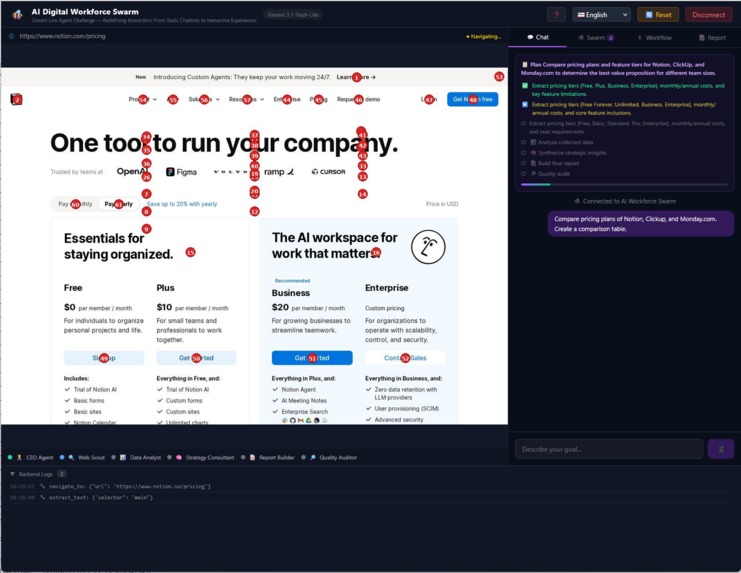Screen dimensions: 741x573
Task: Click the icon beside Quality audit step
Action: click(533, 174)
